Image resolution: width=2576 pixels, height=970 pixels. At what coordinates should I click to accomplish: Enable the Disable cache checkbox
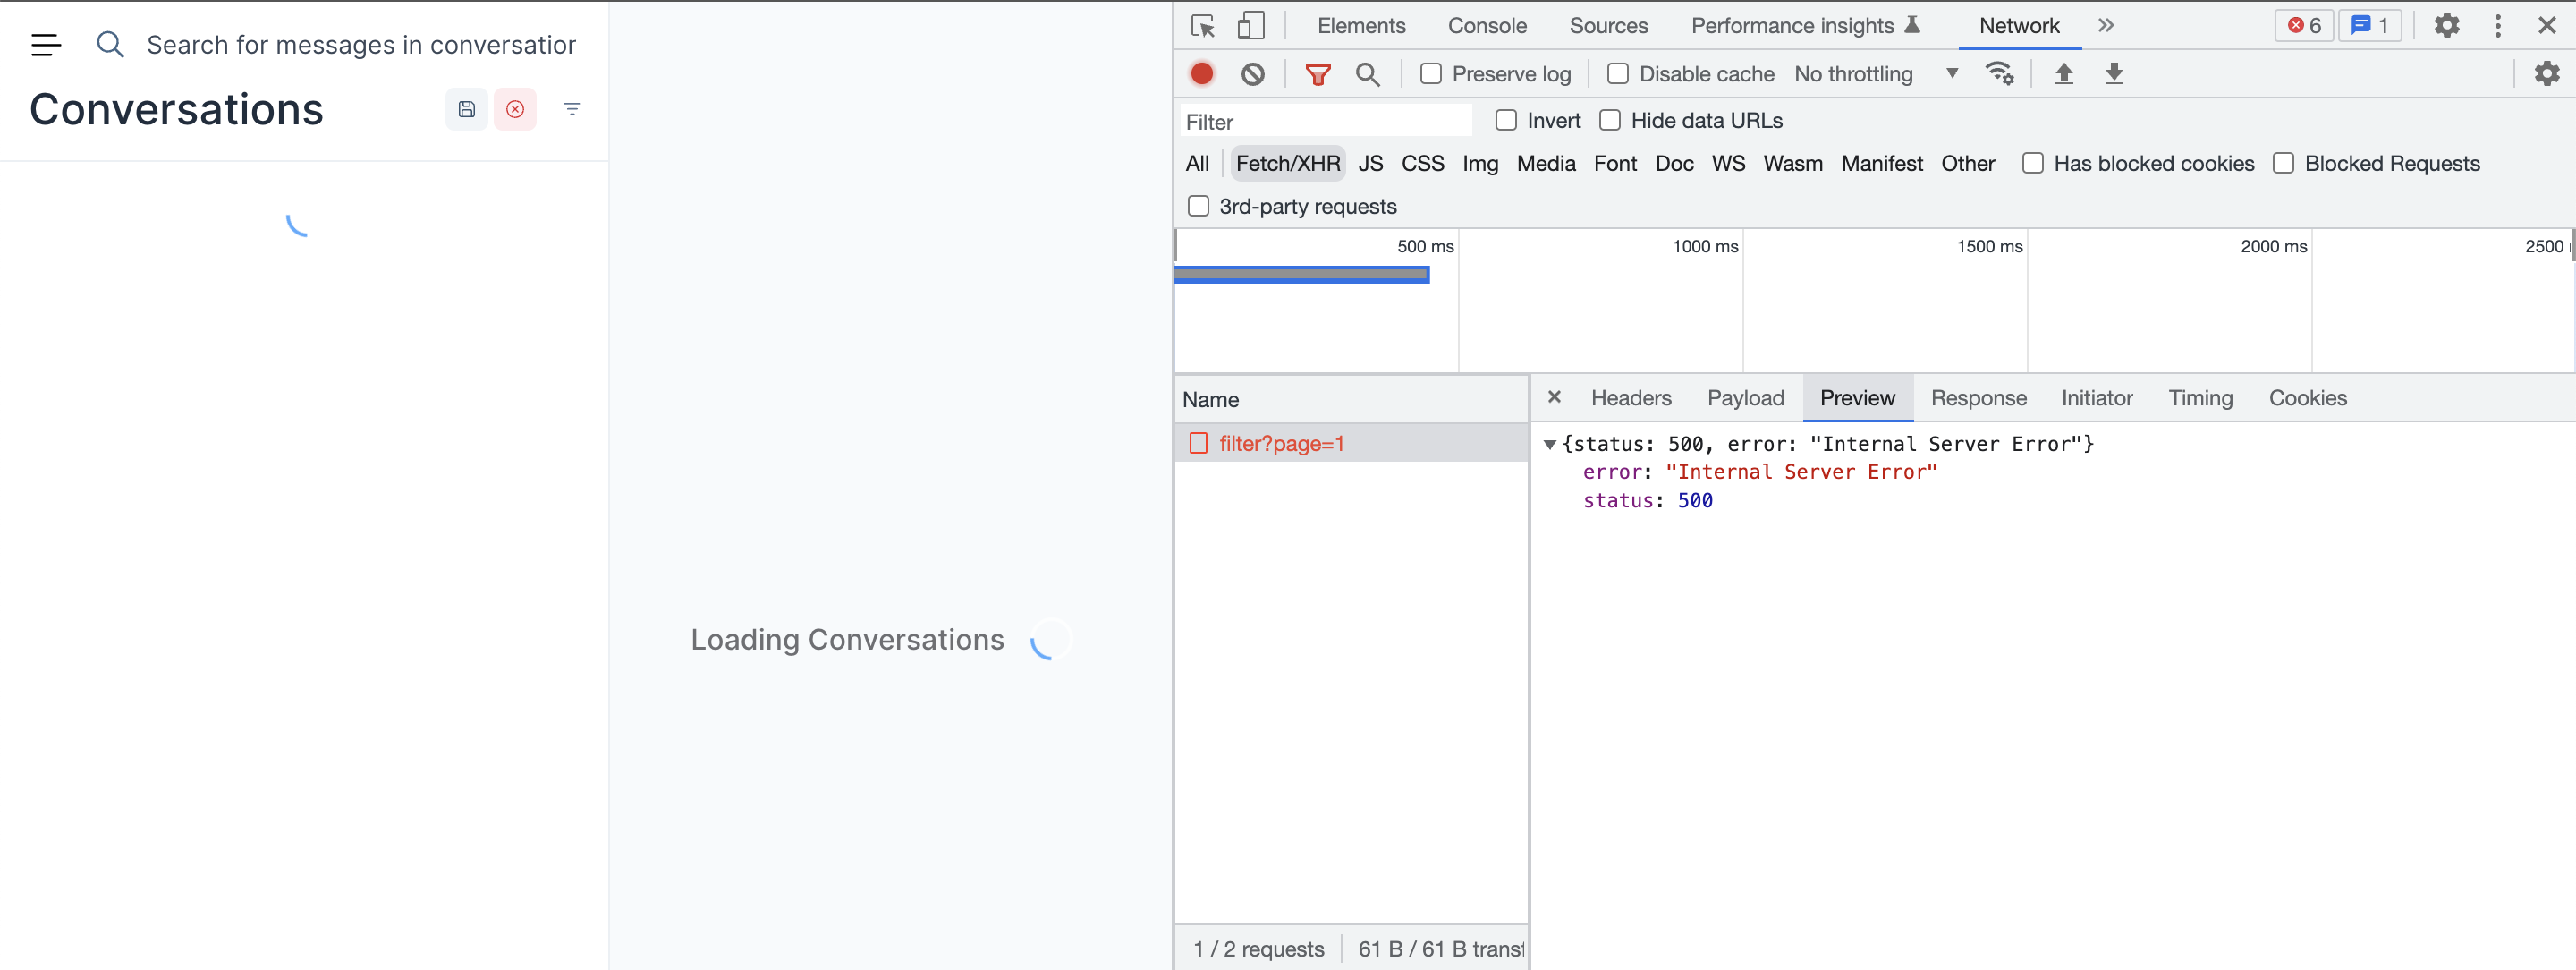(x=1618, y=74)
